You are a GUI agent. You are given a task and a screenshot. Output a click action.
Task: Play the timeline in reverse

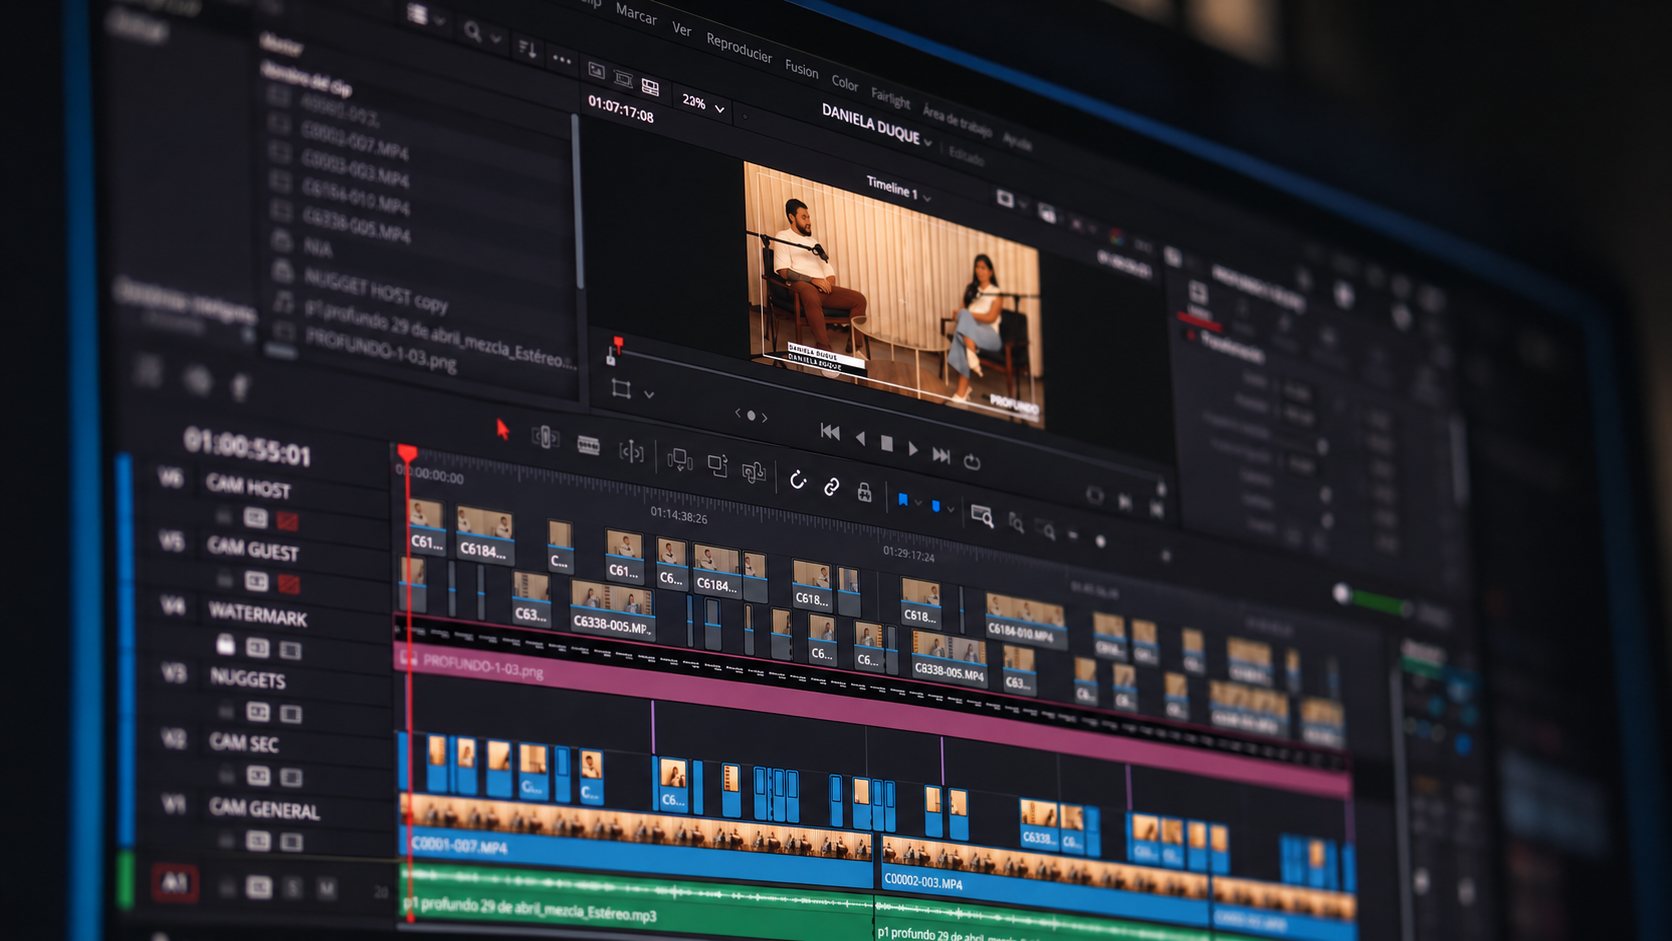[x=860, y=437]
